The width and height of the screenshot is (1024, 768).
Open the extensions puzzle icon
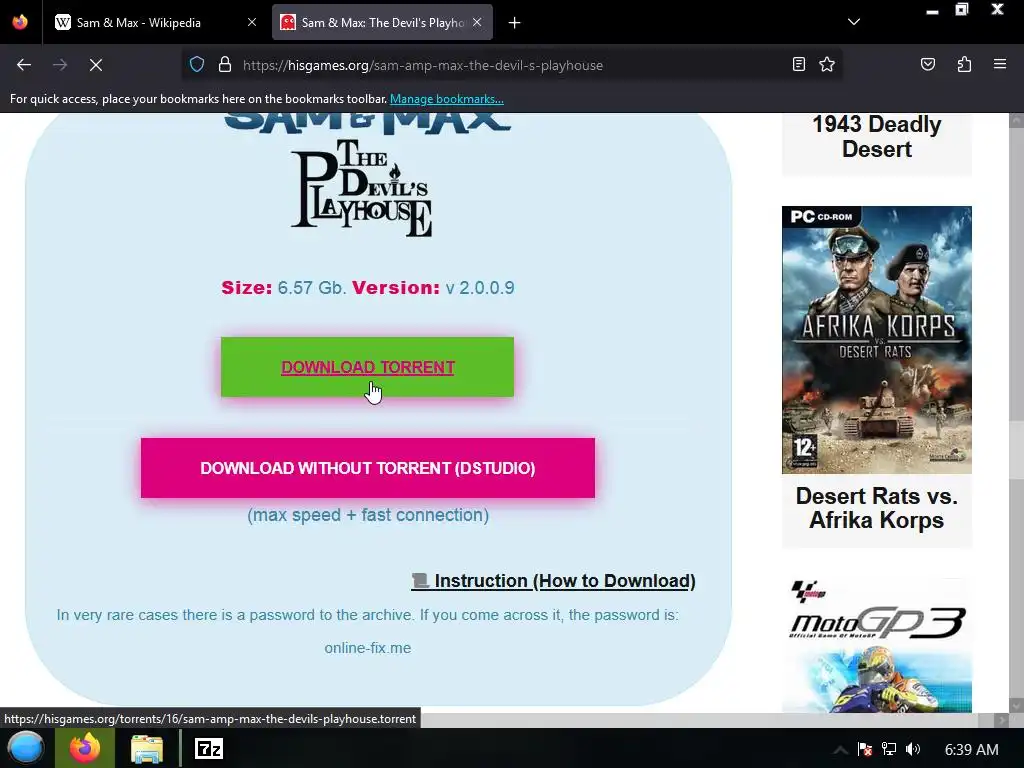coord(964,65)
